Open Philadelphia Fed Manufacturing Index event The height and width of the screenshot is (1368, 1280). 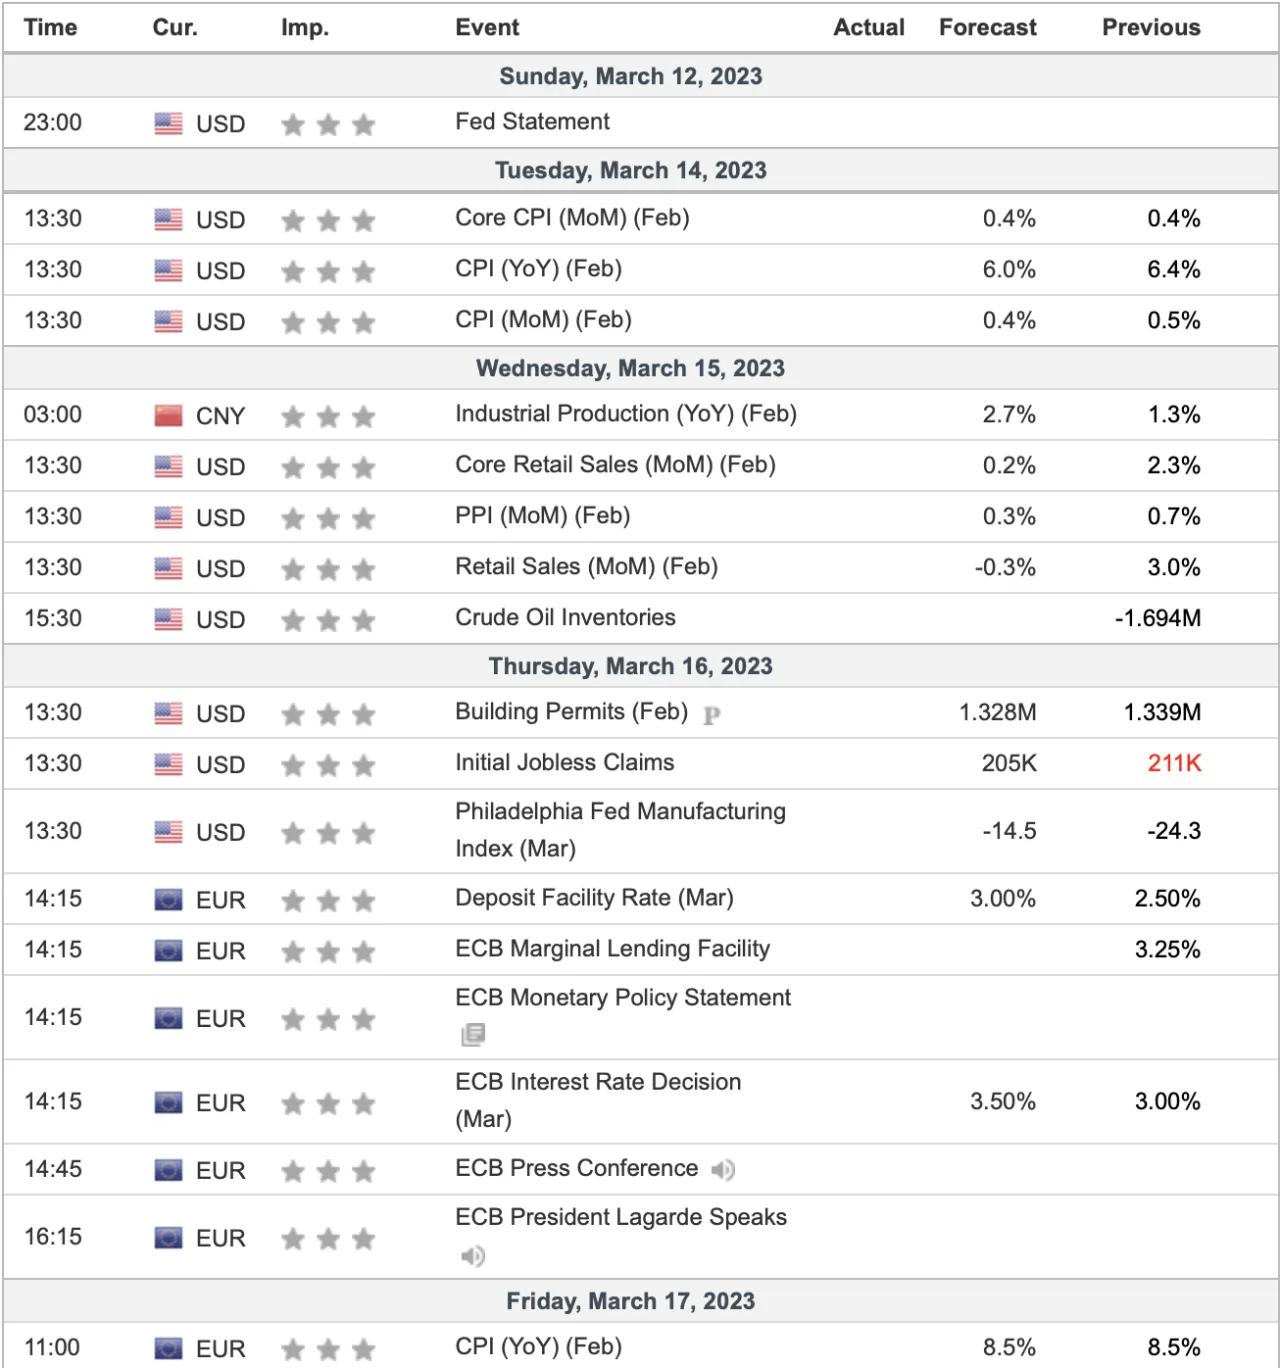[x=620, y=829]
